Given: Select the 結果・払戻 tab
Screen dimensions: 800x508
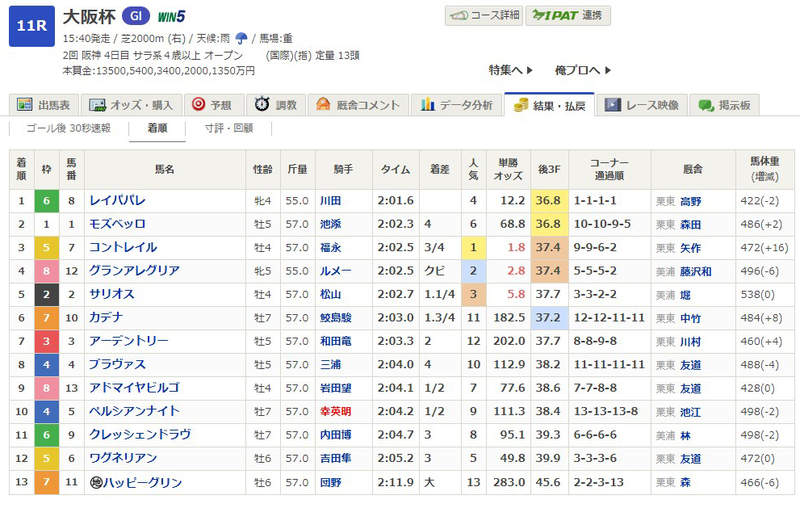Looking at the screenshot, I should (x=549, y=105).
